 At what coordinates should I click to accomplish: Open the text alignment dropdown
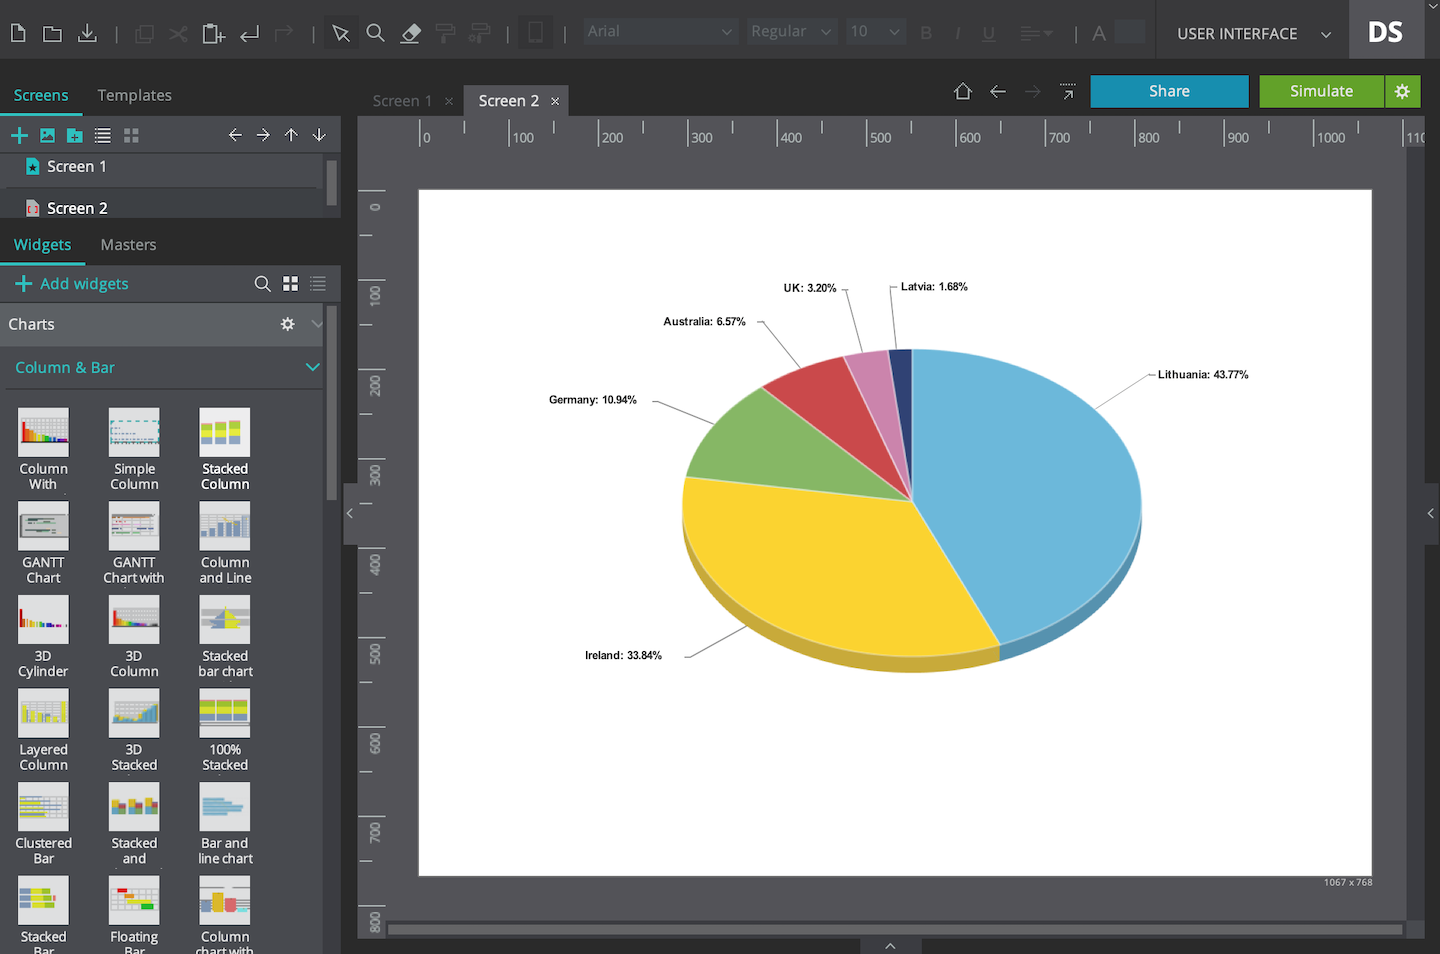point(1036,33)
